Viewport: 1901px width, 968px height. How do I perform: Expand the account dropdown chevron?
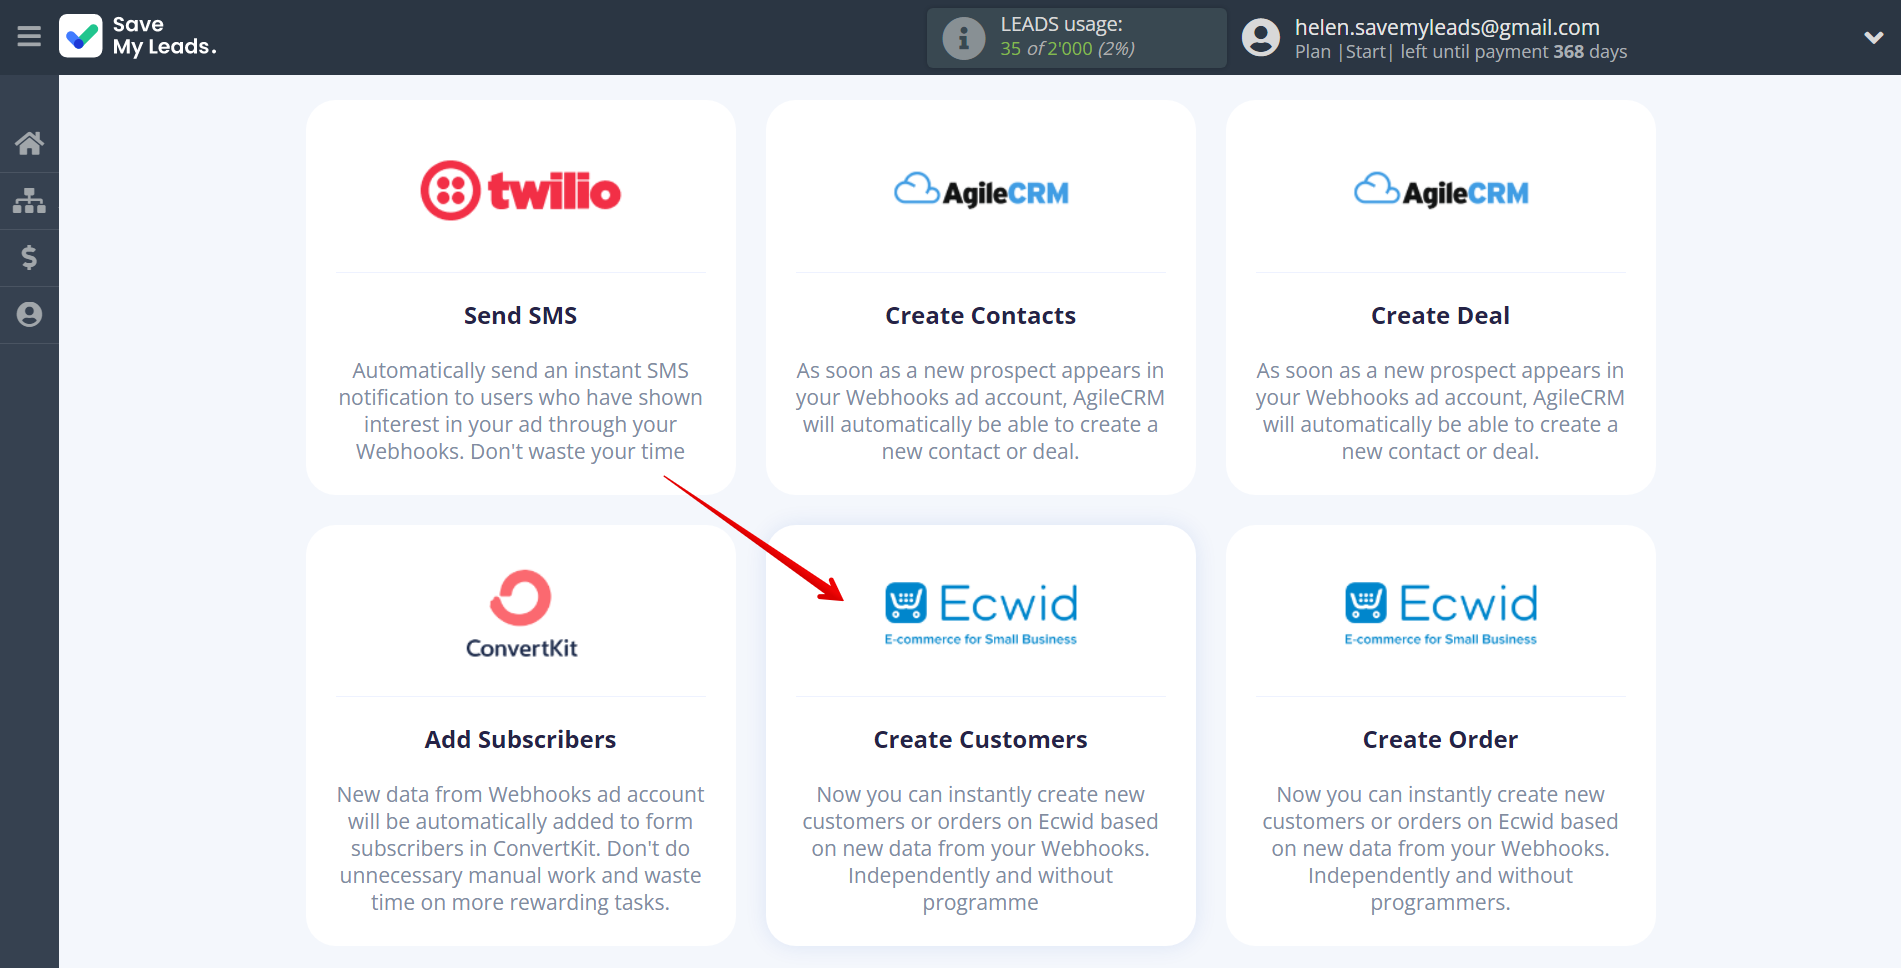point(1873,38)
